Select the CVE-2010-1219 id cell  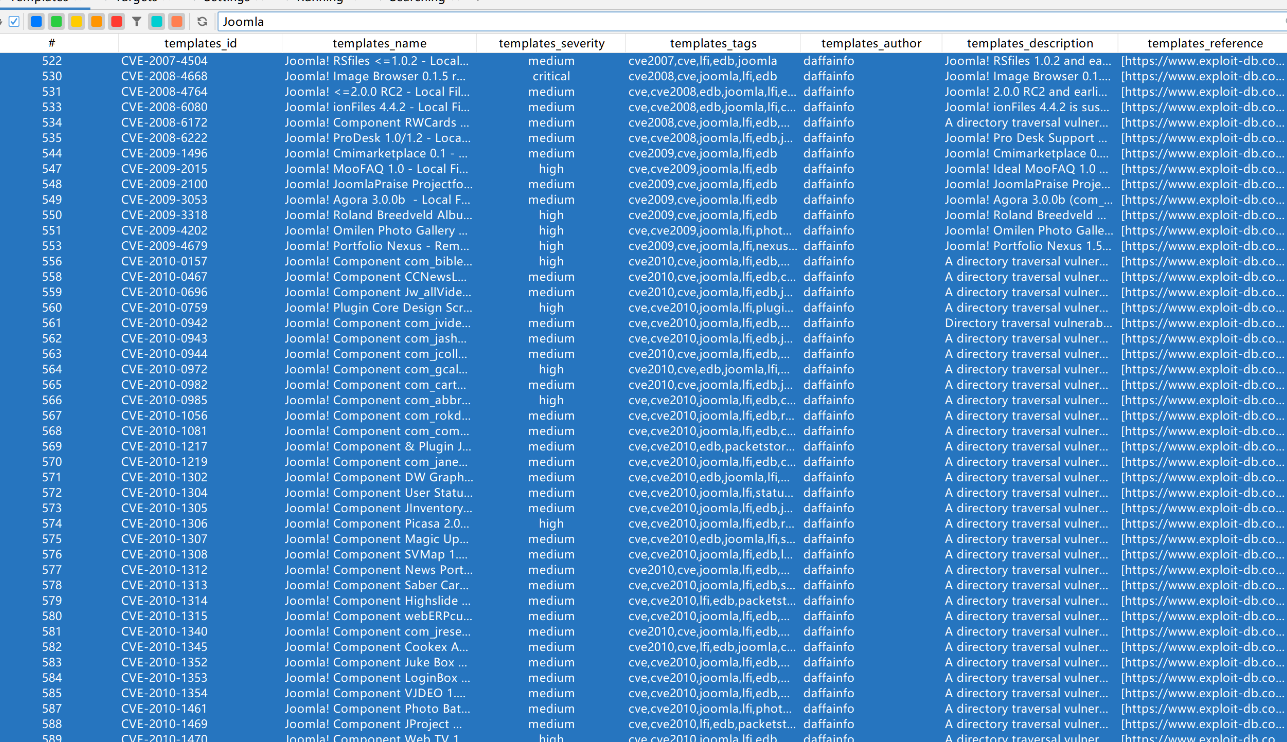click(164, 462)
